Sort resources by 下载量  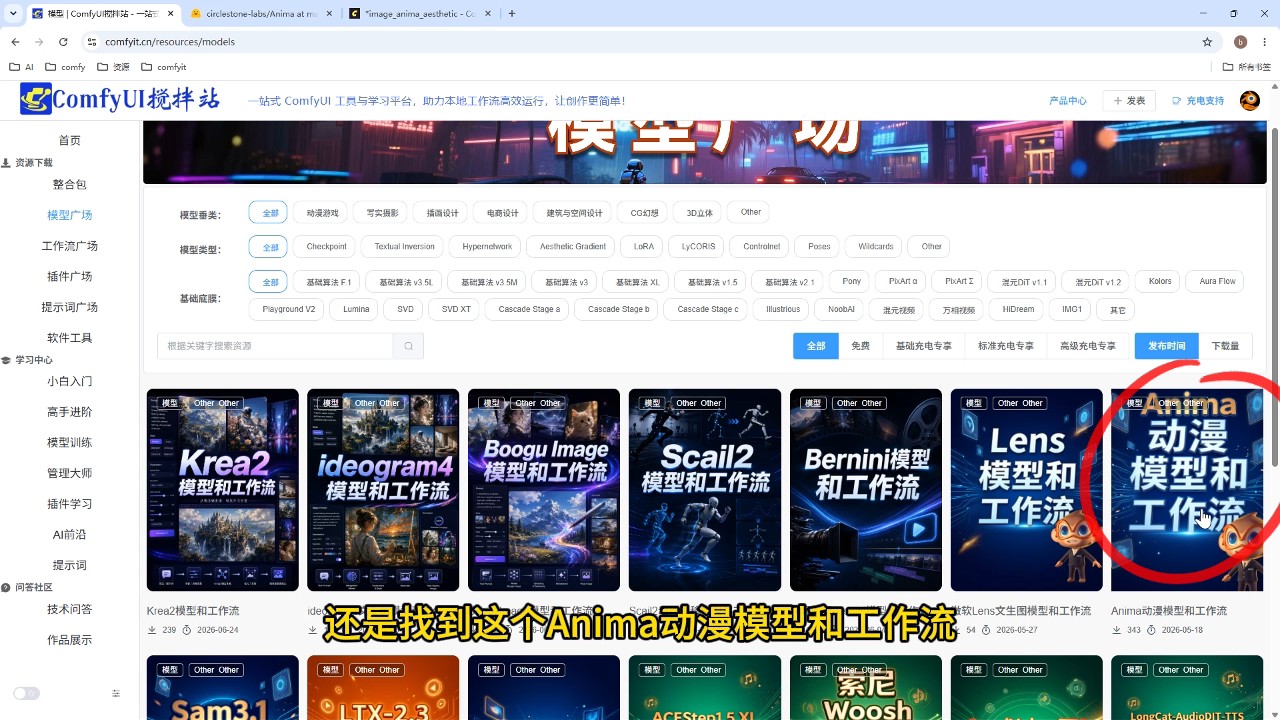1225,346
